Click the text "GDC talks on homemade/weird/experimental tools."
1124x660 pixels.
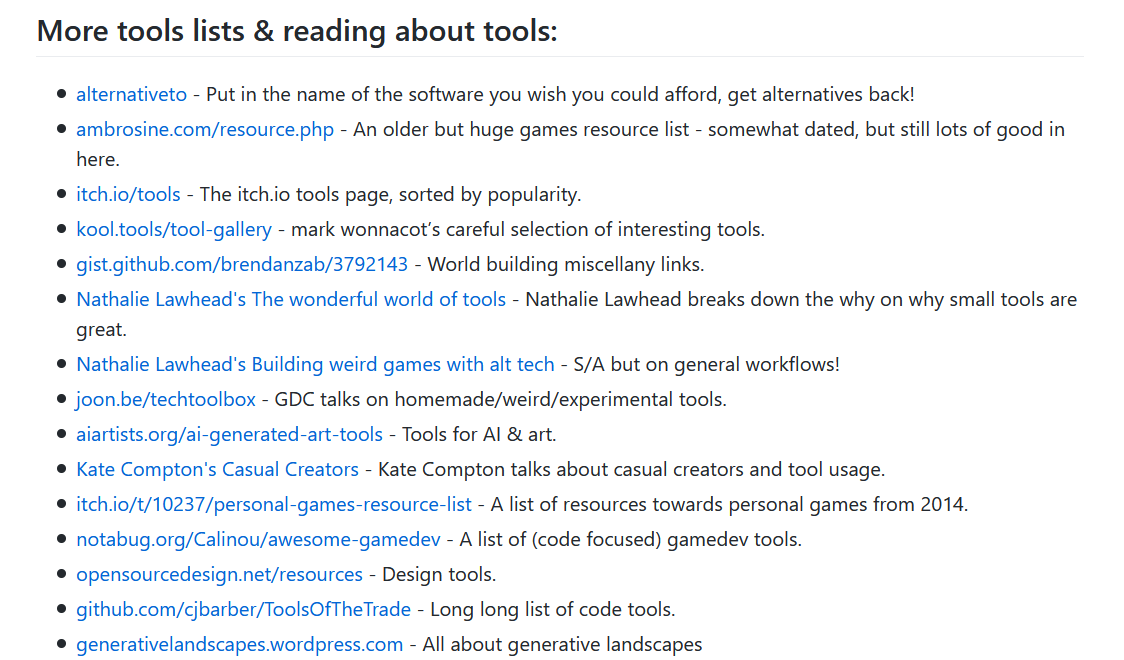500,400
